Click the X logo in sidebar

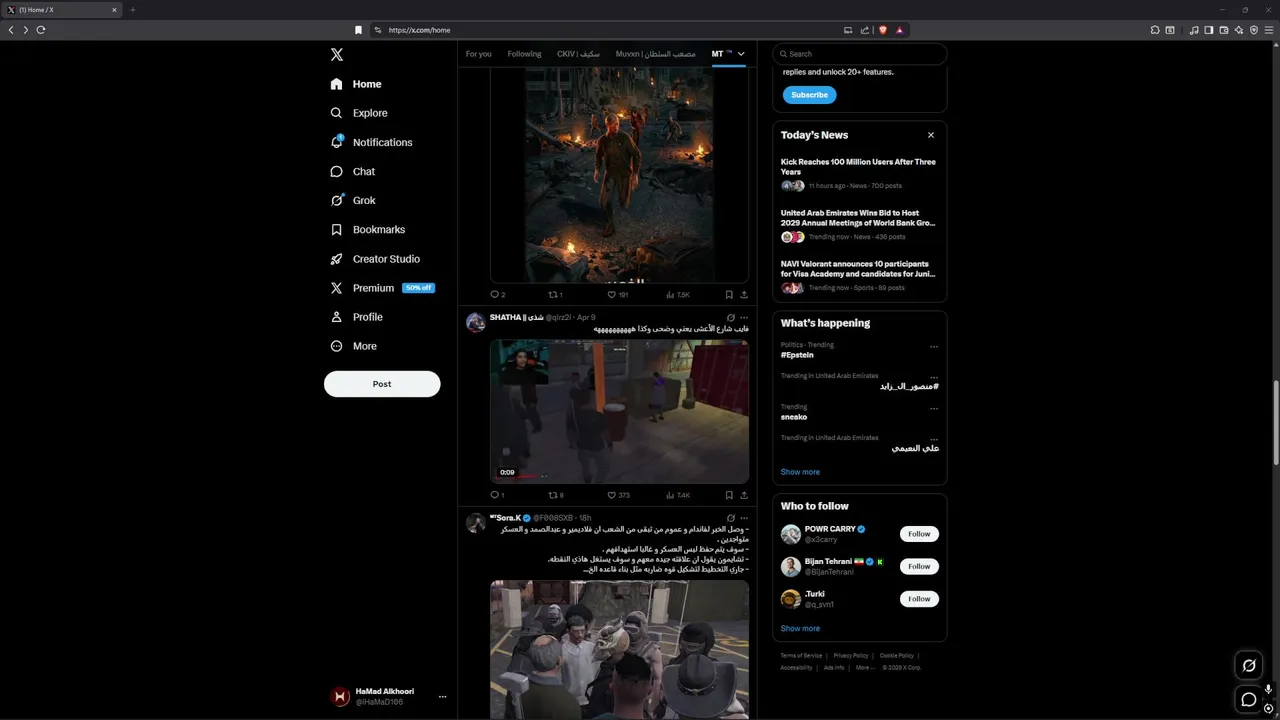337,55
